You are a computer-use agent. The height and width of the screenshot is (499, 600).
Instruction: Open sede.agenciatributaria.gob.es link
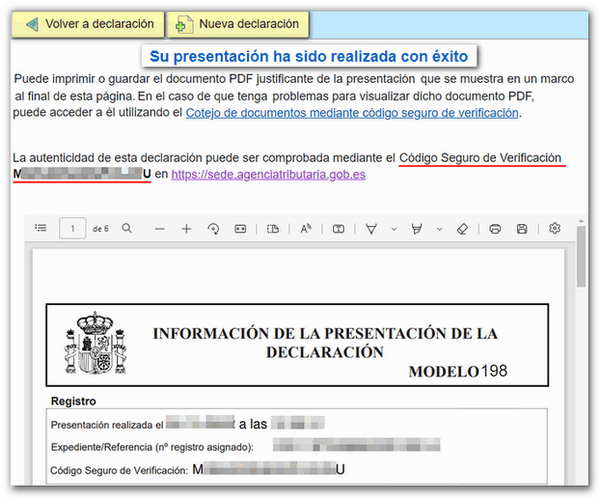(268, 174)
